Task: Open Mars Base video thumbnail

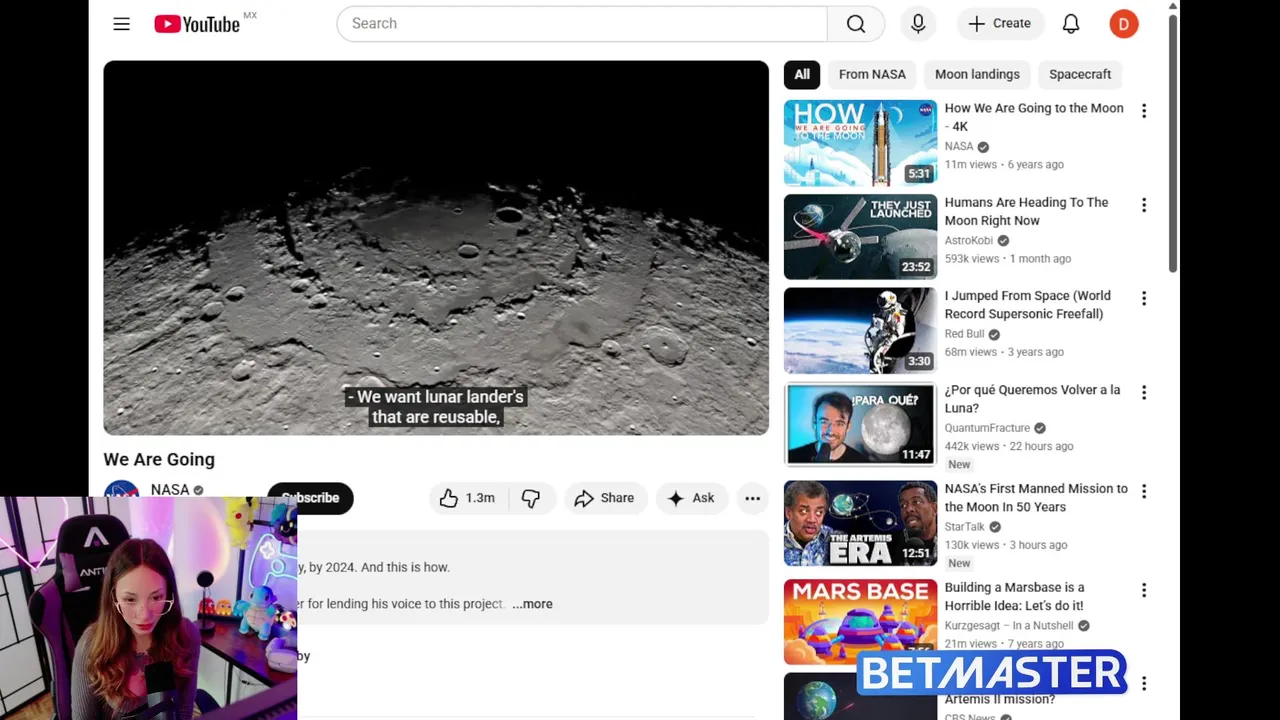Action: point(860,622)
